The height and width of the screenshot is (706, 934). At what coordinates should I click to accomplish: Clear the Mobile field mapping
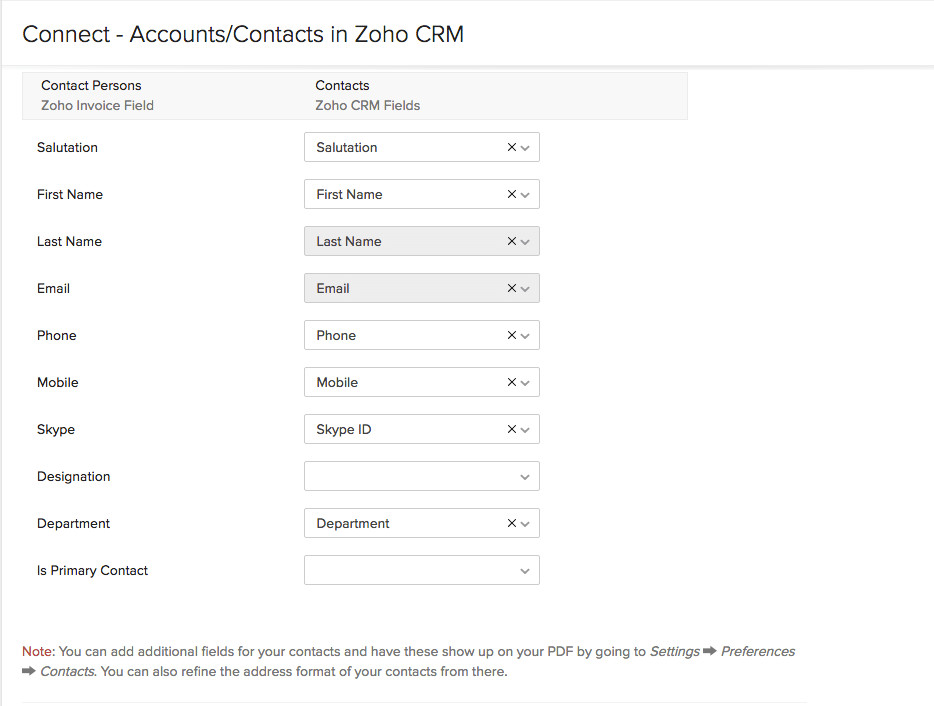click(511, 382)
